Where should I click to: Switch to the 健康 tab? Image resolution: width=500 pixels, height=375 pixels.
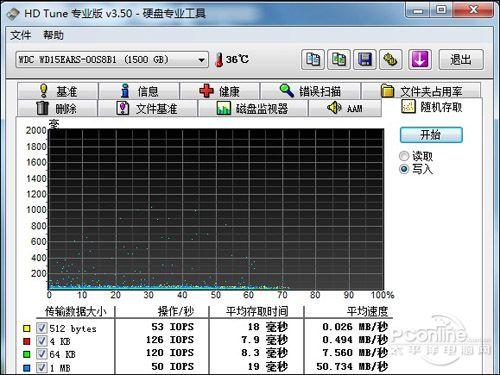(220, 91)
